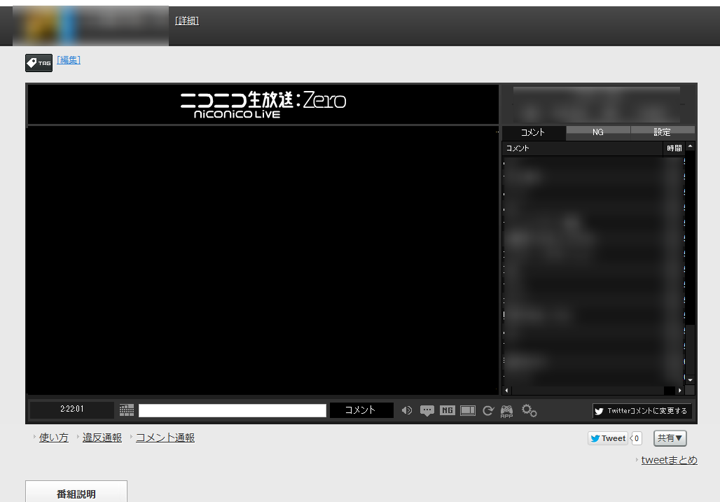Sort by 時間 column header
Screen dimensions: 720x502
point(674,148)
